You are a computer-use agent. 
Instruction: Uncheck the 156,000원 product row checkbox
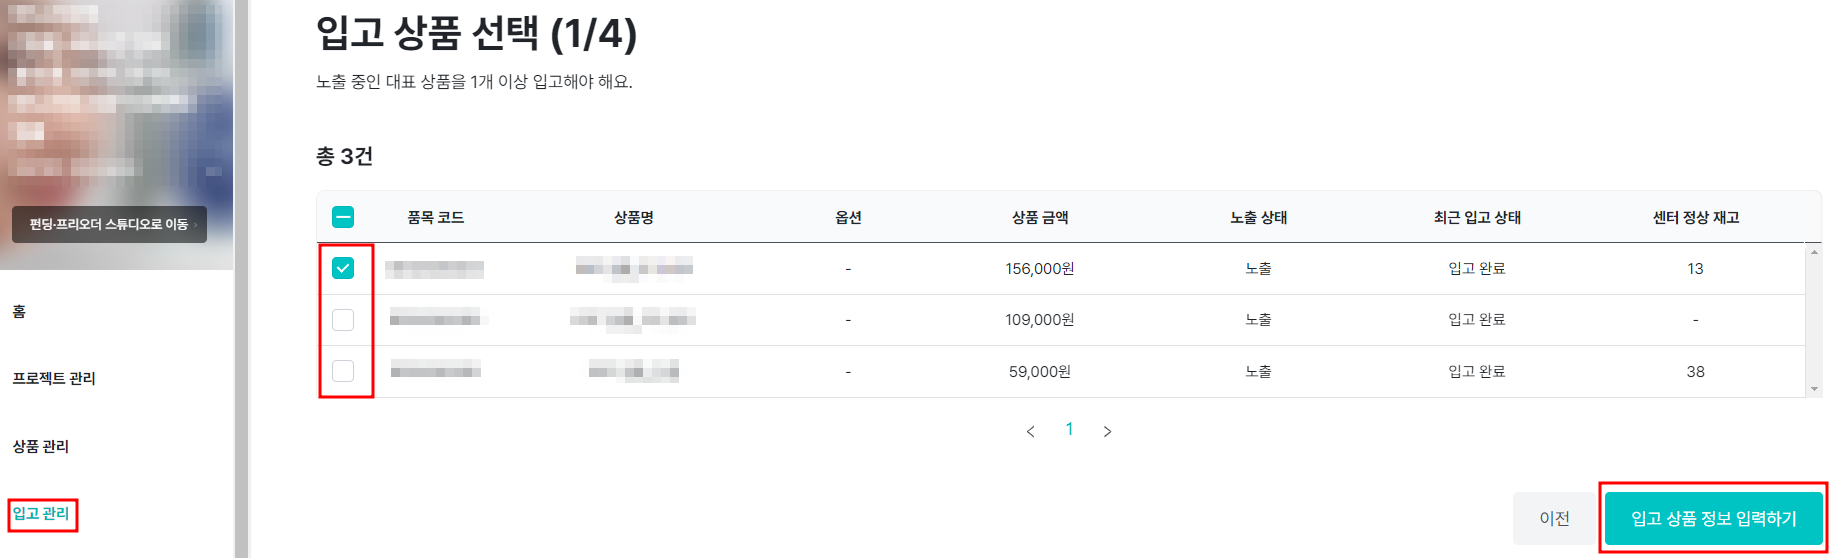pos(343,268)
